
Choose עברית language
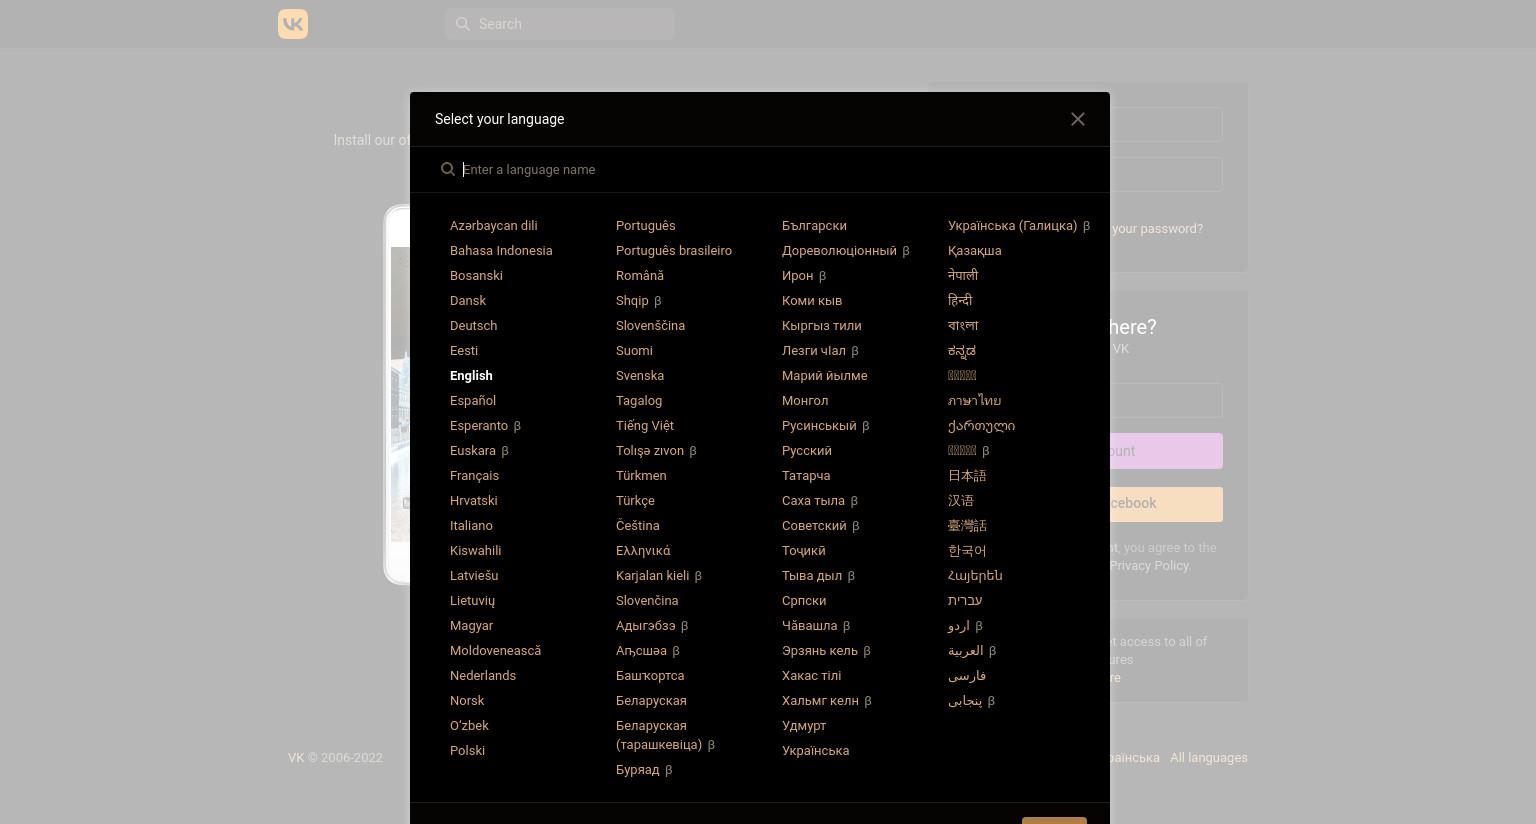pos(965,601)
